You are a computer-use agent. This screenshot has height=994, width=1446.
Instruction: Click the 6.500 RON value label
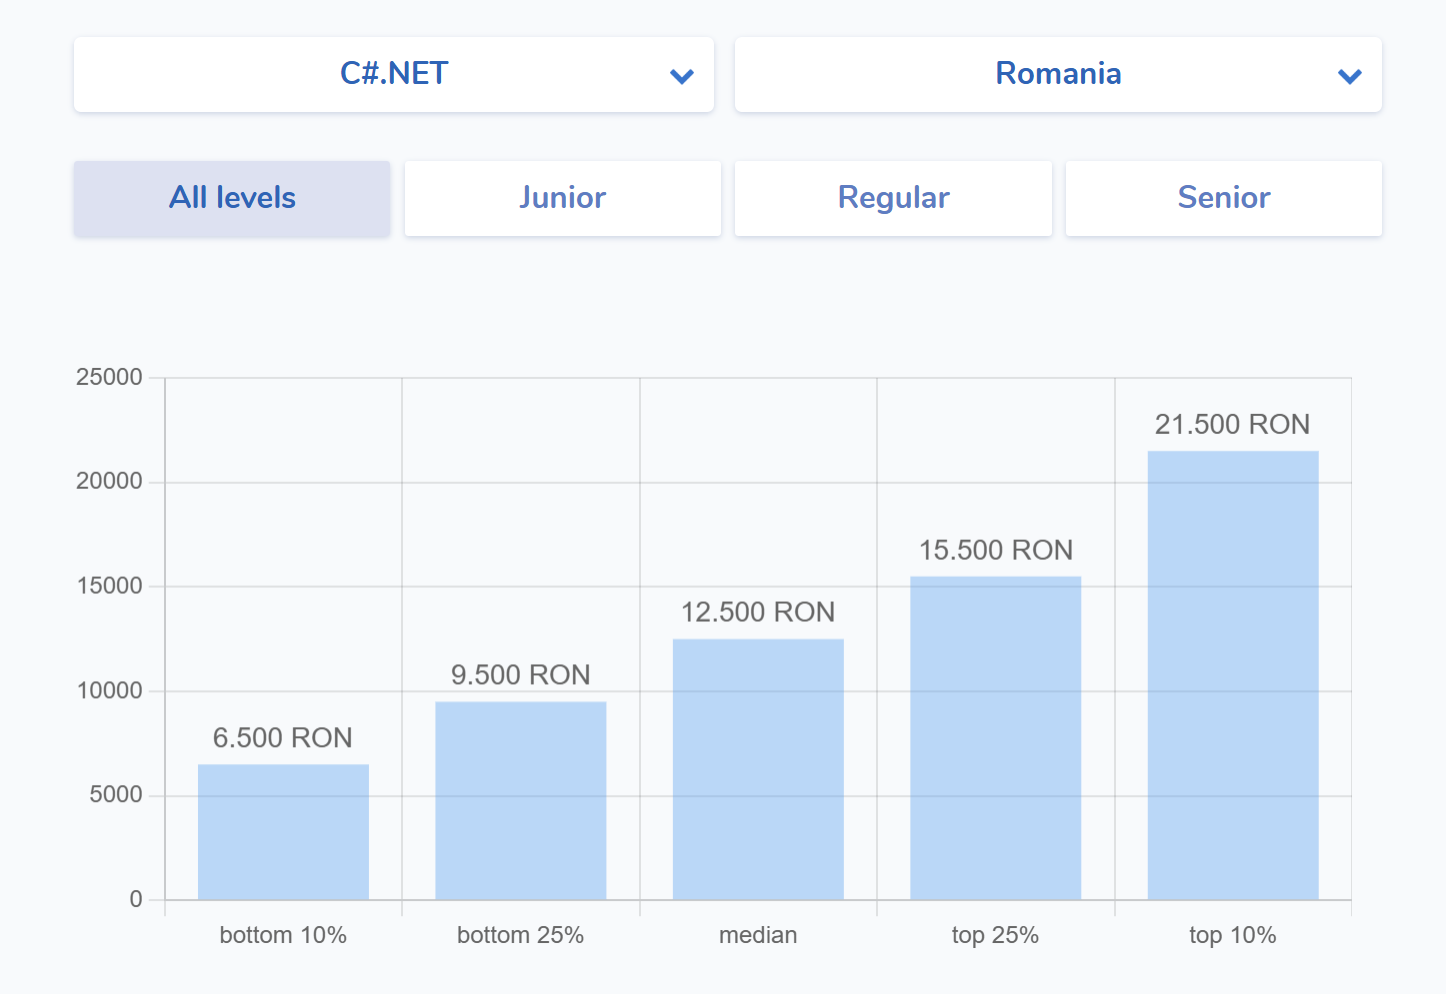pyautogui.click(x=283, y=738)
